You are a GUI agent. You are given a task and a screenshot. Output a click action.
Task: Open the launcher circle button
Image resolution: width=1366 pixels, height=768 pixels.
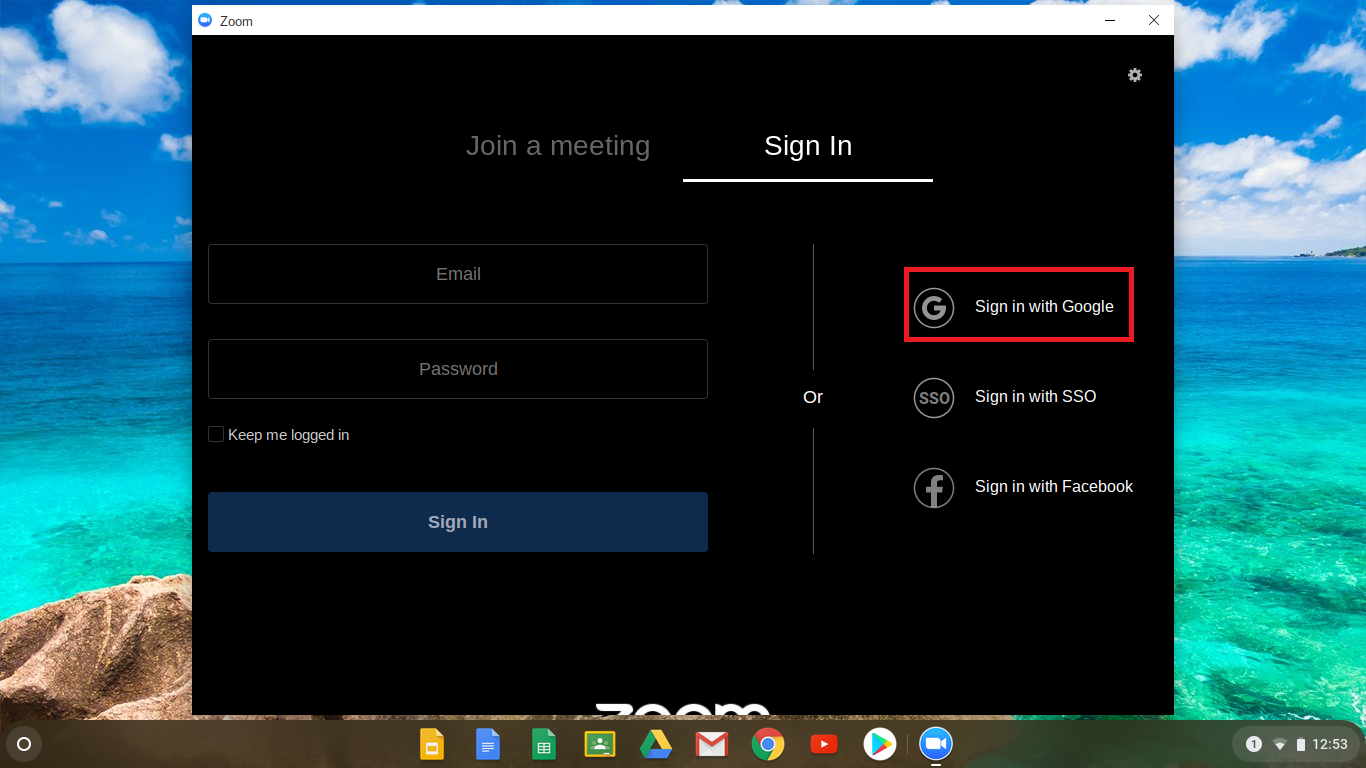point(24,744)
